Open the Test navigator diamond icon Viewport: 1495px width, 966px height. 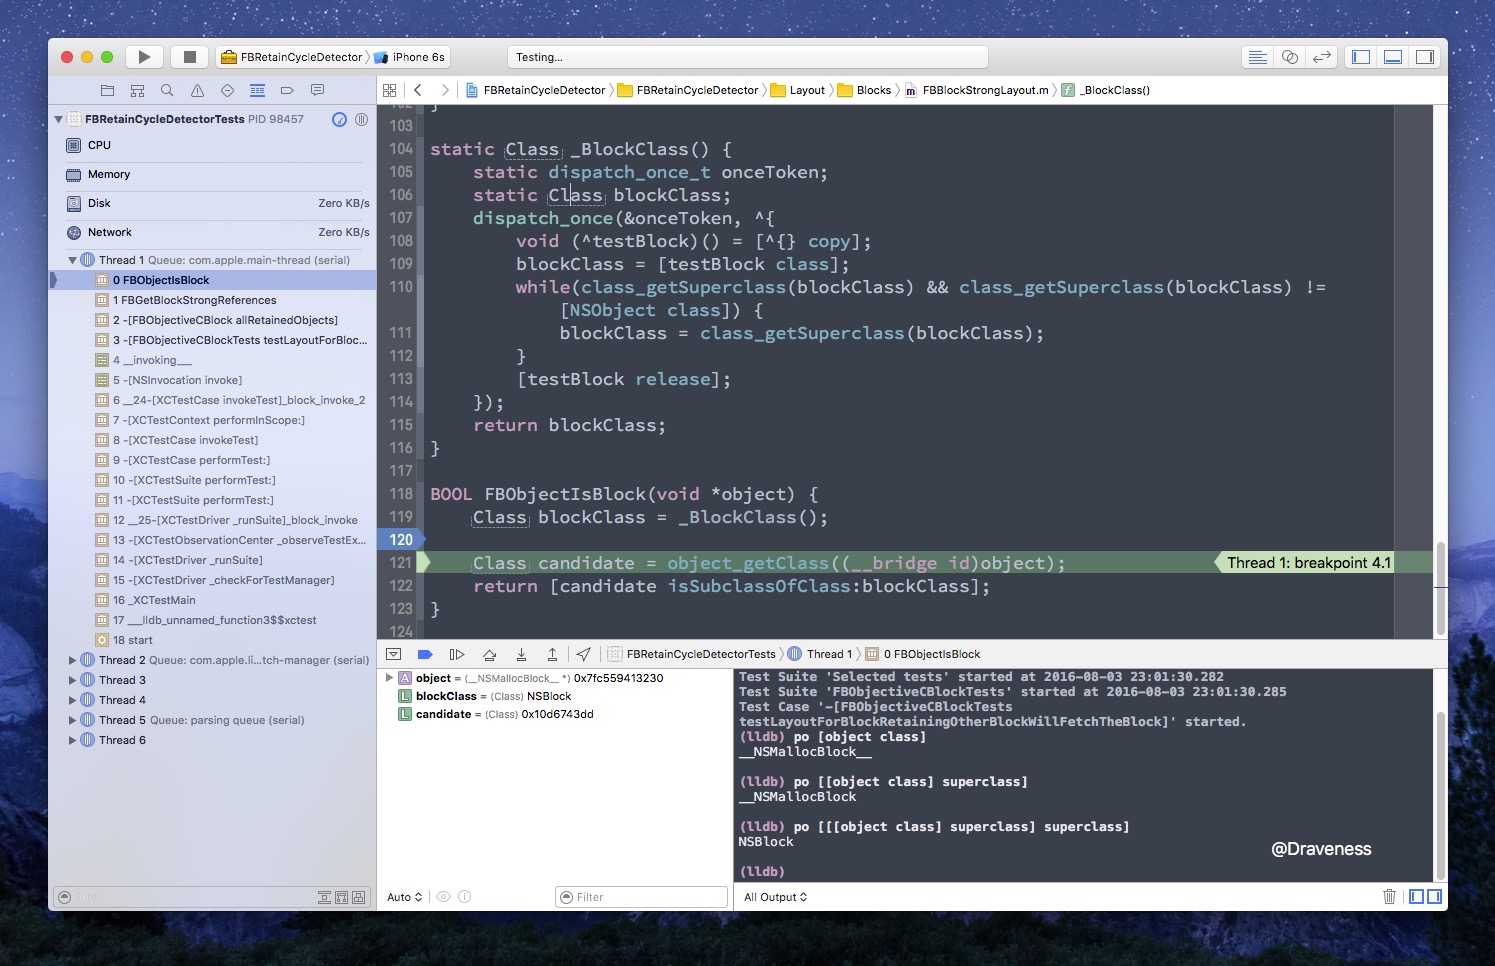pos(227,90)
